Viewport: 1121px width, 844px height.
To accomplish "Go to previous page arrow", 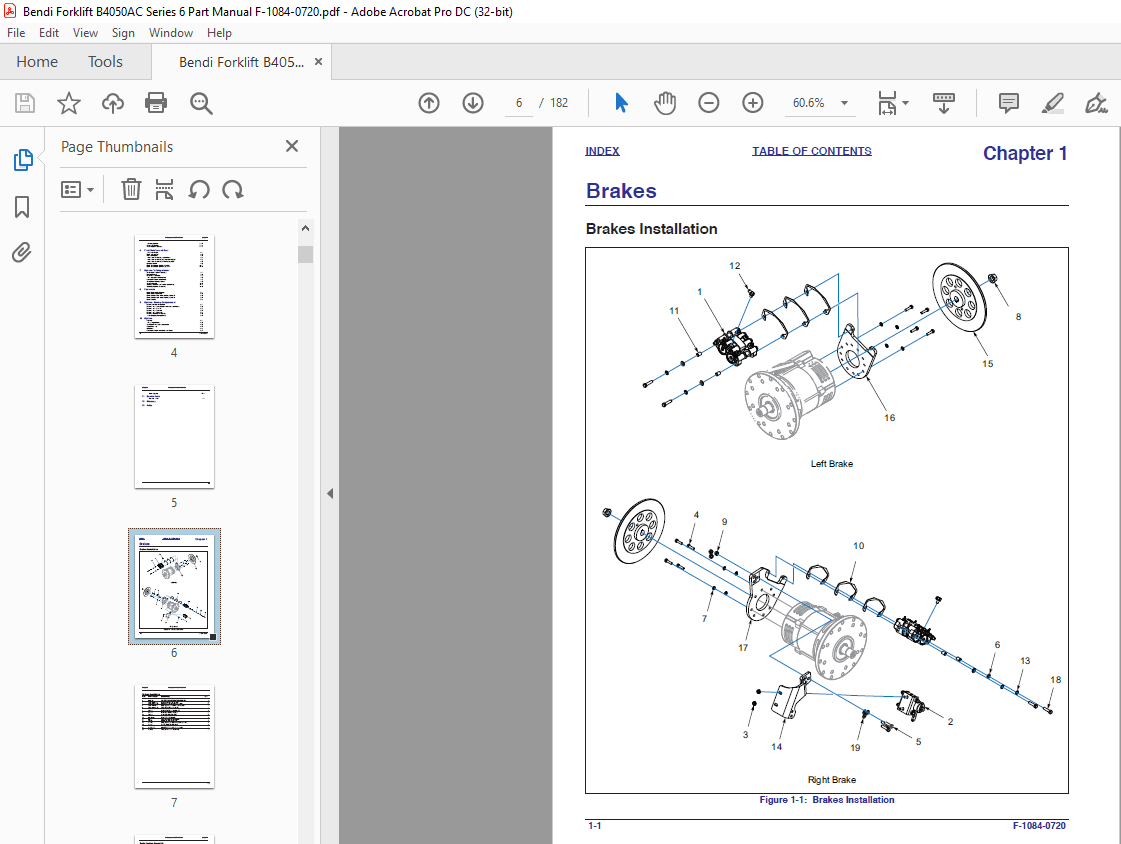I will (x=429, y=103).
